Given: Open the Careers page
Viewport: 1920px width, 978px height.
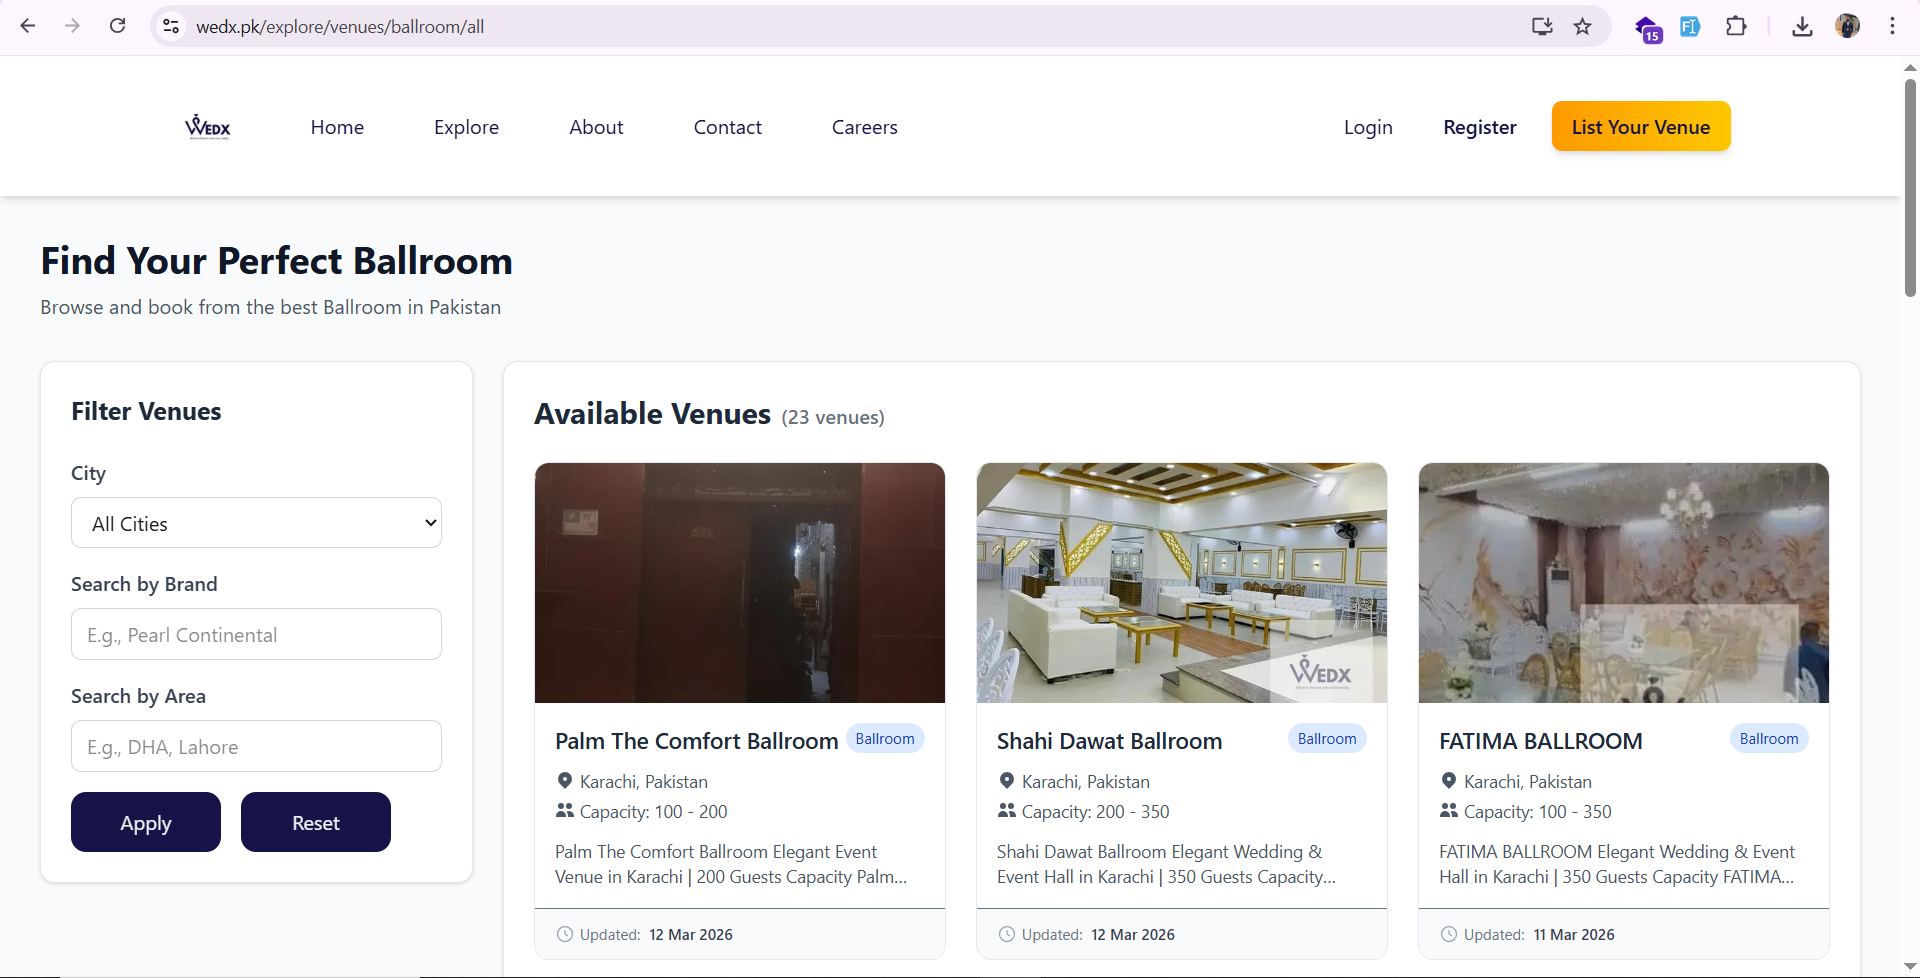Looking at the screenshot, I should tap(865, 127).
